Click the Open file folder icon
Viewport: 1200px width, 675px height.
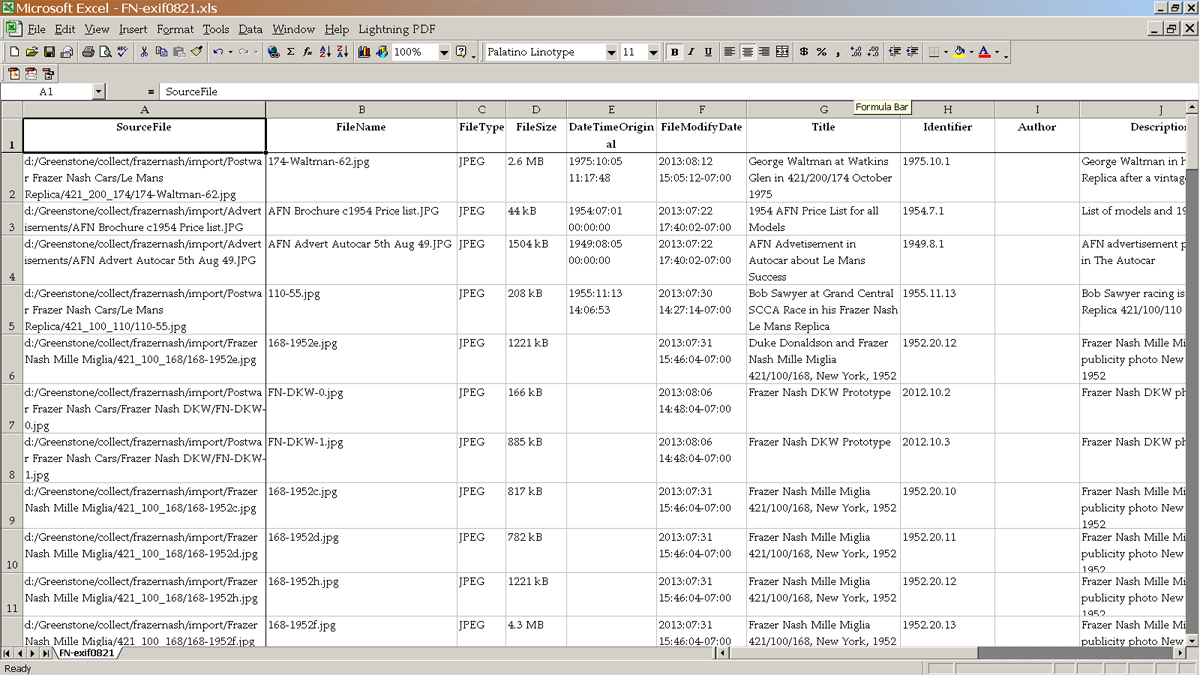[31, 52]
